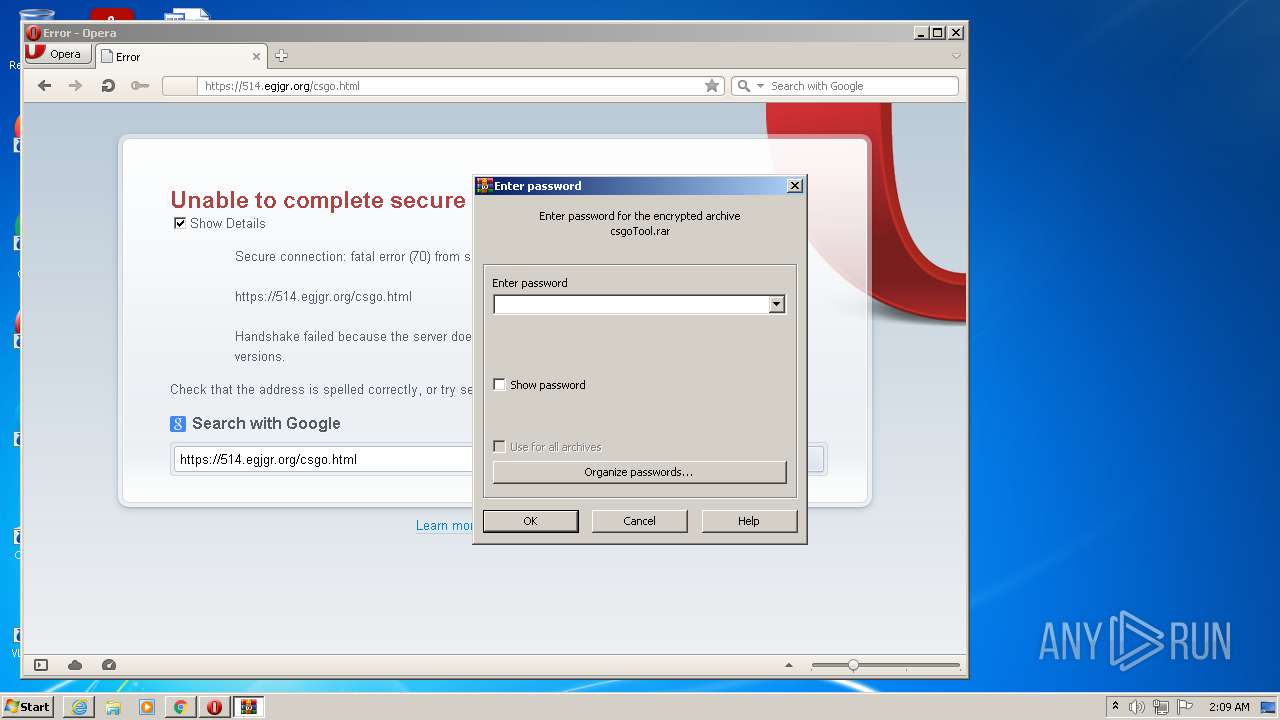Open the volume speaker tray icon
The width and height of the screenshot is (1280, 720).
(x=1137, y=707)
